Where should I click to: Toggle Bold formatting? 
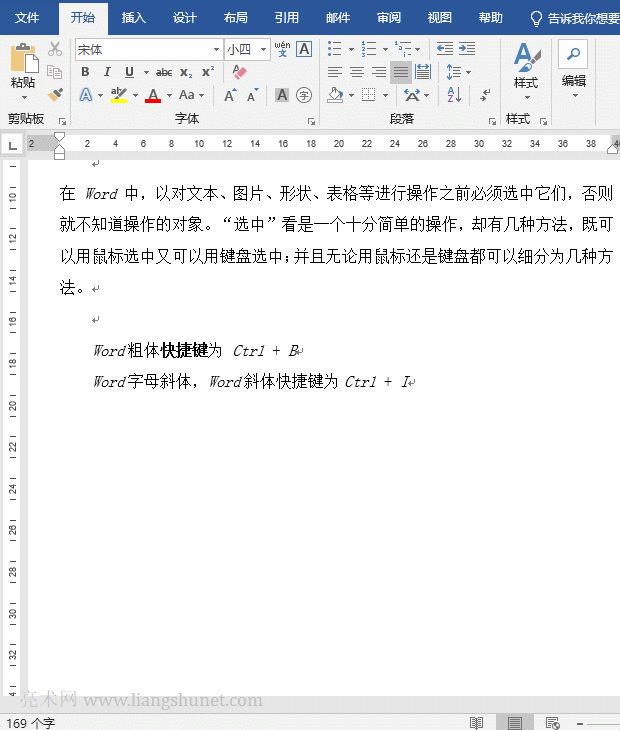tap(85, 72)
